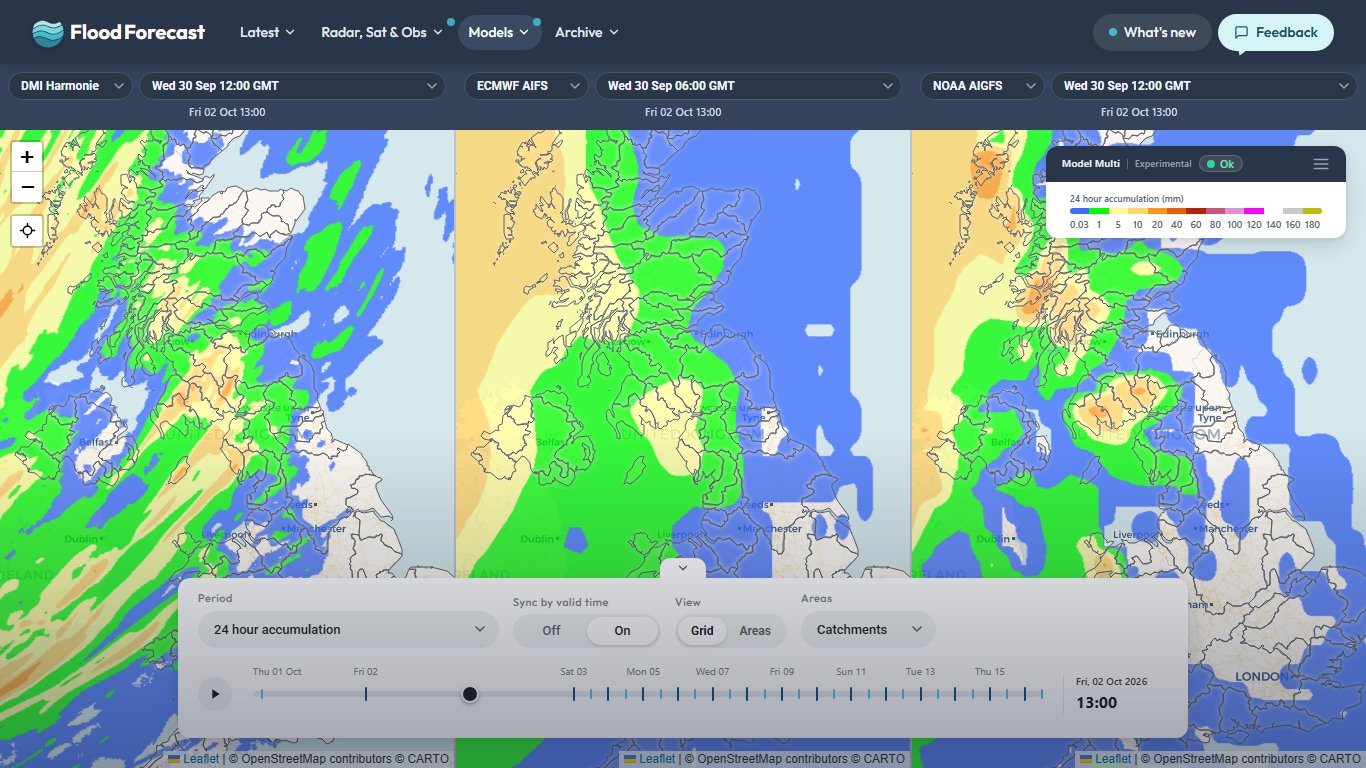This screenshot has height=768, width=1366.
Task: Change the ECMWF AIFS model selector
Action: (x=526, y=86)
